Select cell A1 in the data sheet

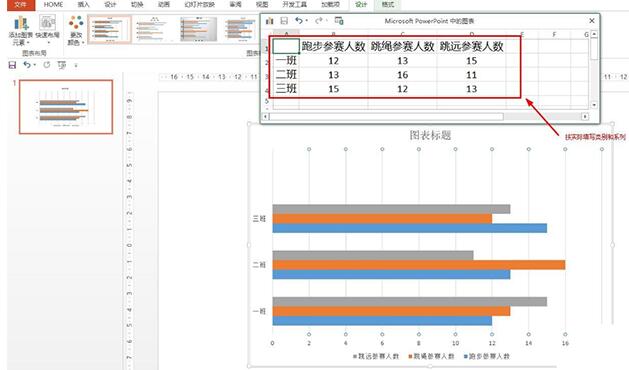click(x=286, y=46)
